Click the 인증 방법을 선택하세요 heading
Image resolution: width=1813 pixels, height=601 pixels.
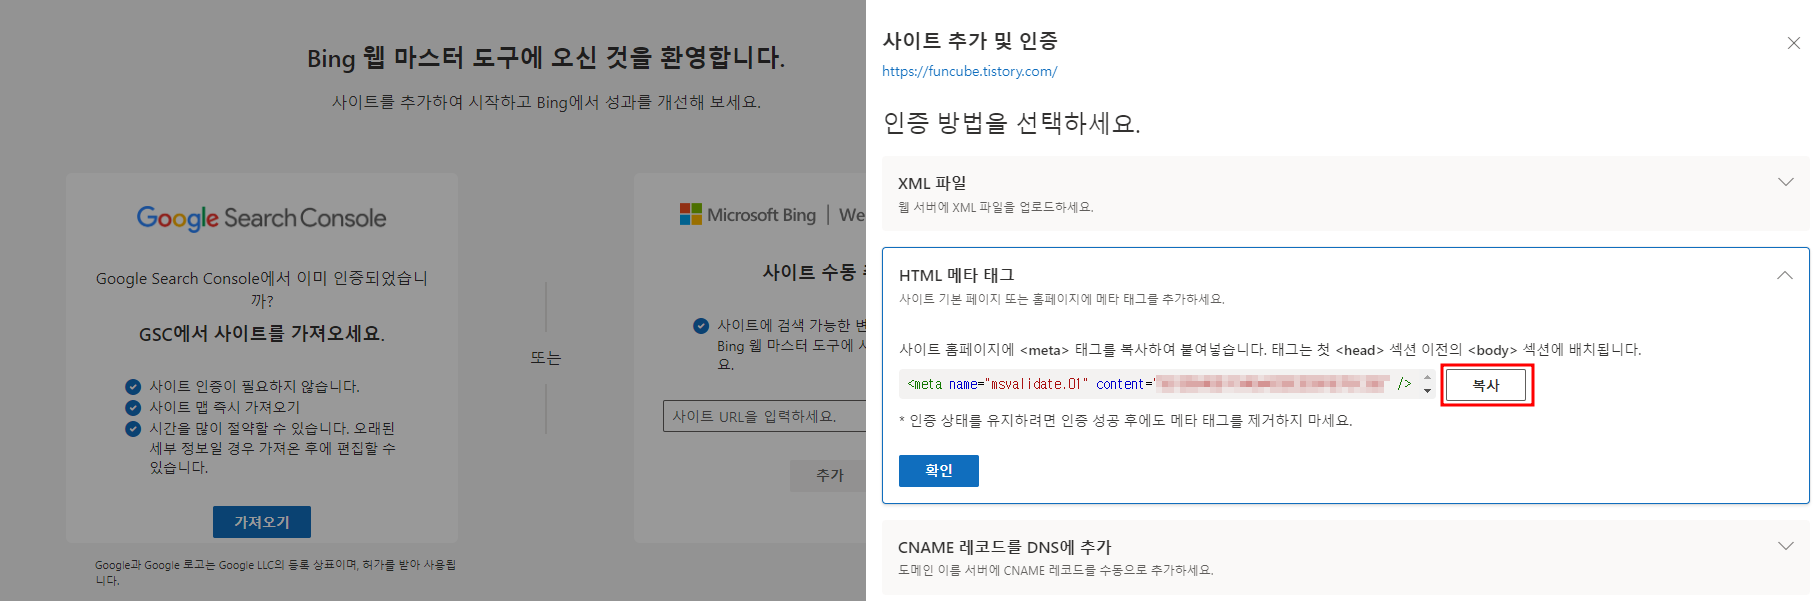tap(1011, 123)
